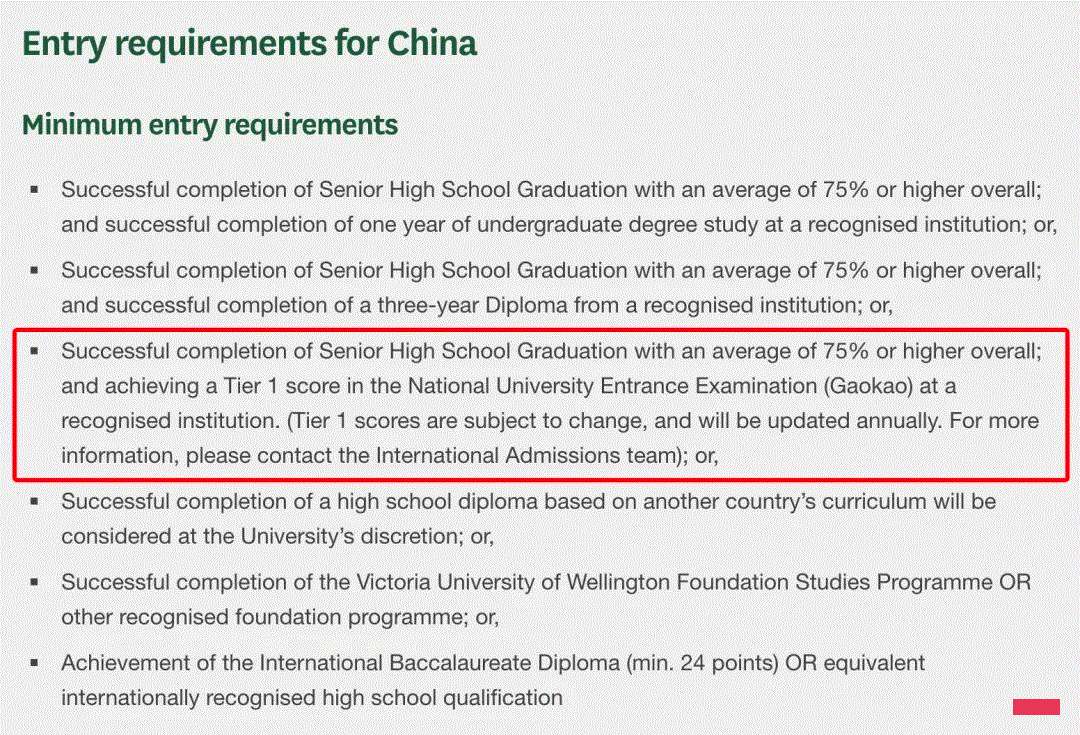Viewport: 1080px width, 735px height.
Task: Click the "(Gaokao)" text in the highlighted paragraph
Action: click(x=868, y=386)
